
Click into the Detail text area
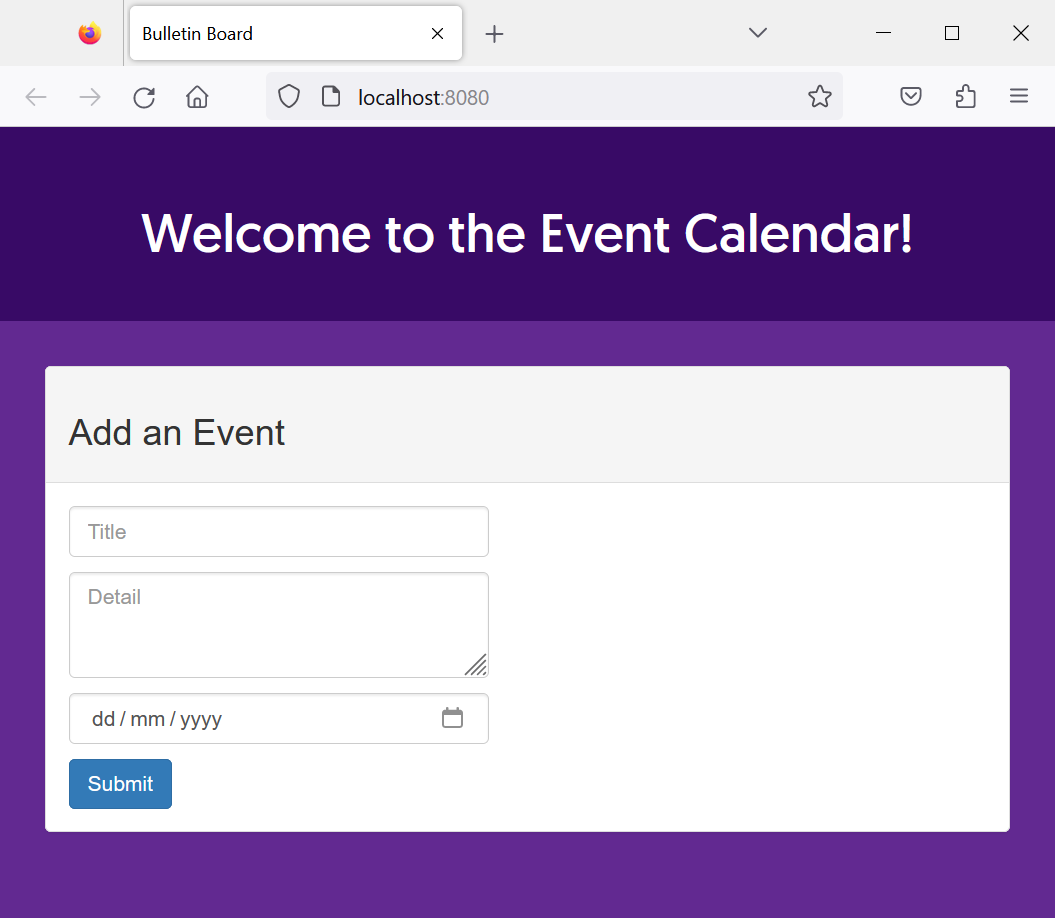point(279,625)
